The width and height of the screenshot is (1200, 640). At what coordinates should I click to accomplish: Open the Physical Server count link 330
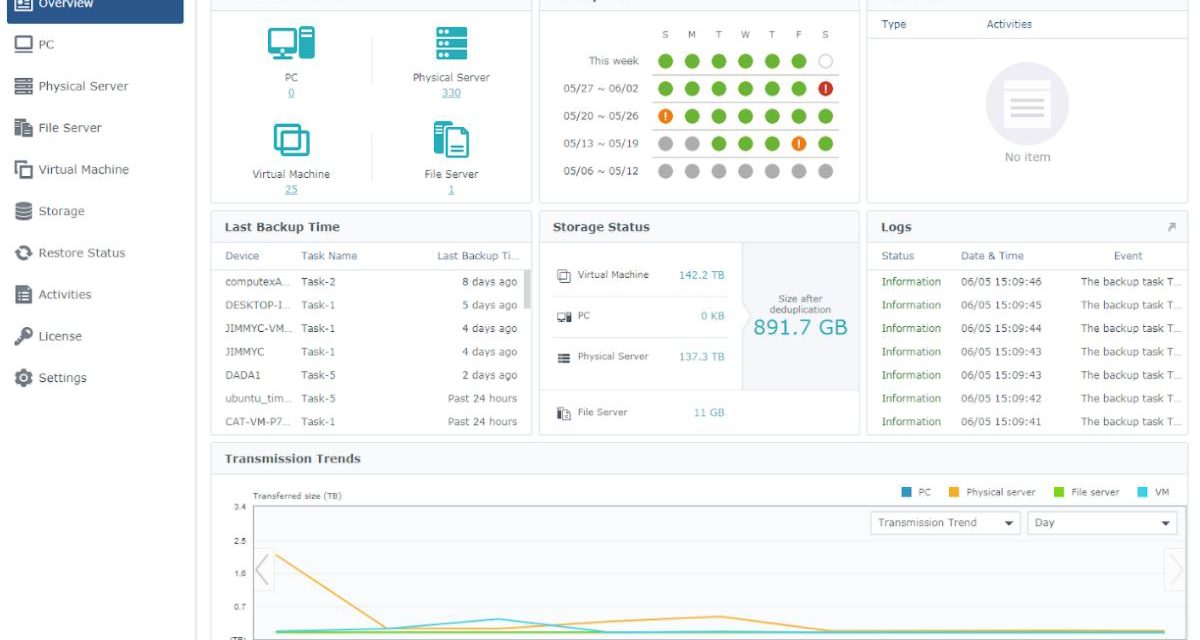(x=451, y=93)
